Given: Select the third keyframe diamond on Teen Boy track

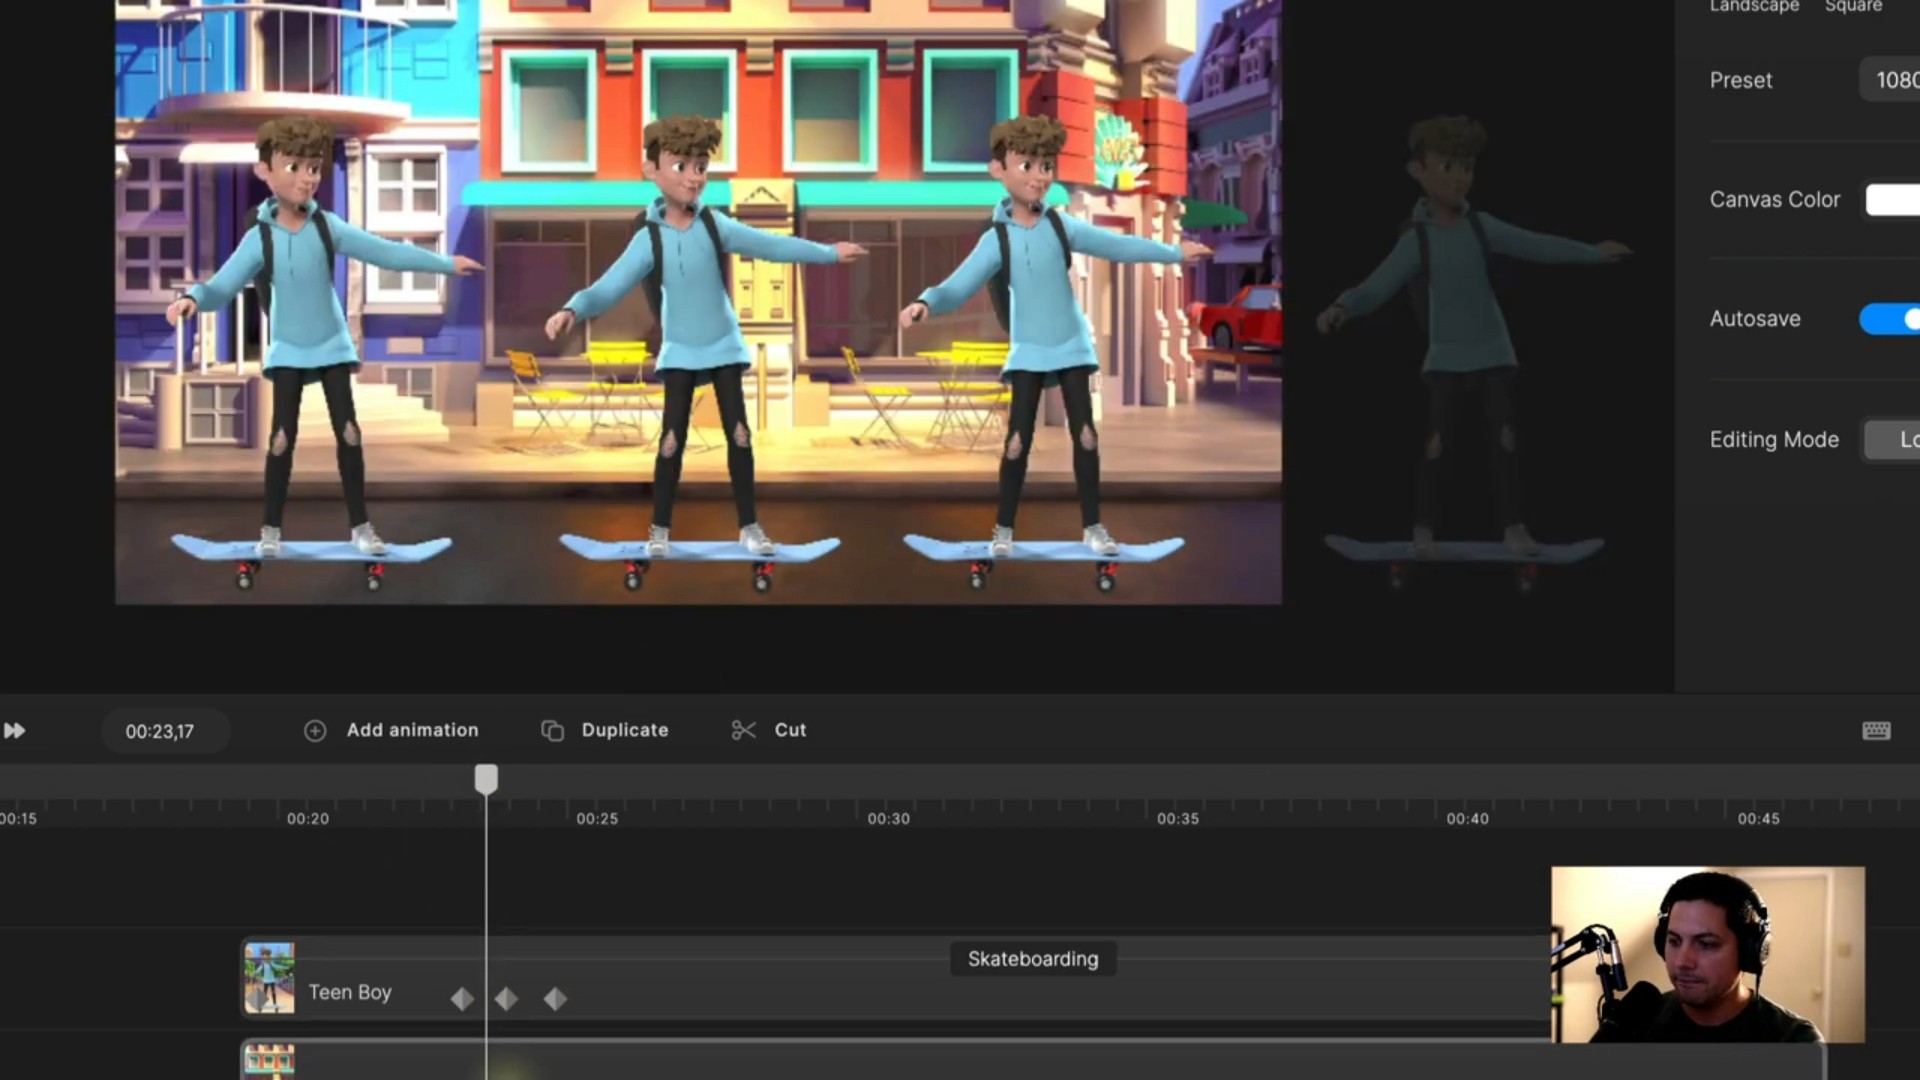Looking at the screenshot, I should (555, 998).
